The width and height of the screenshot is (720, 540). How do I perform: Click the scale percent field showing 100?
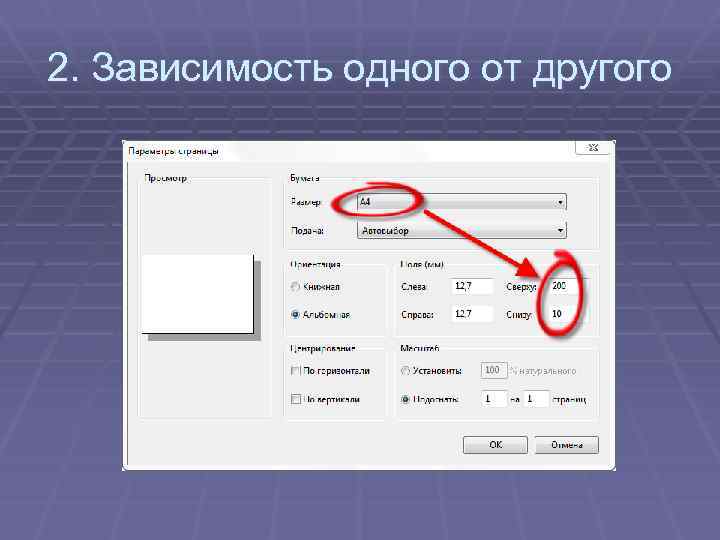pos(494,370)
